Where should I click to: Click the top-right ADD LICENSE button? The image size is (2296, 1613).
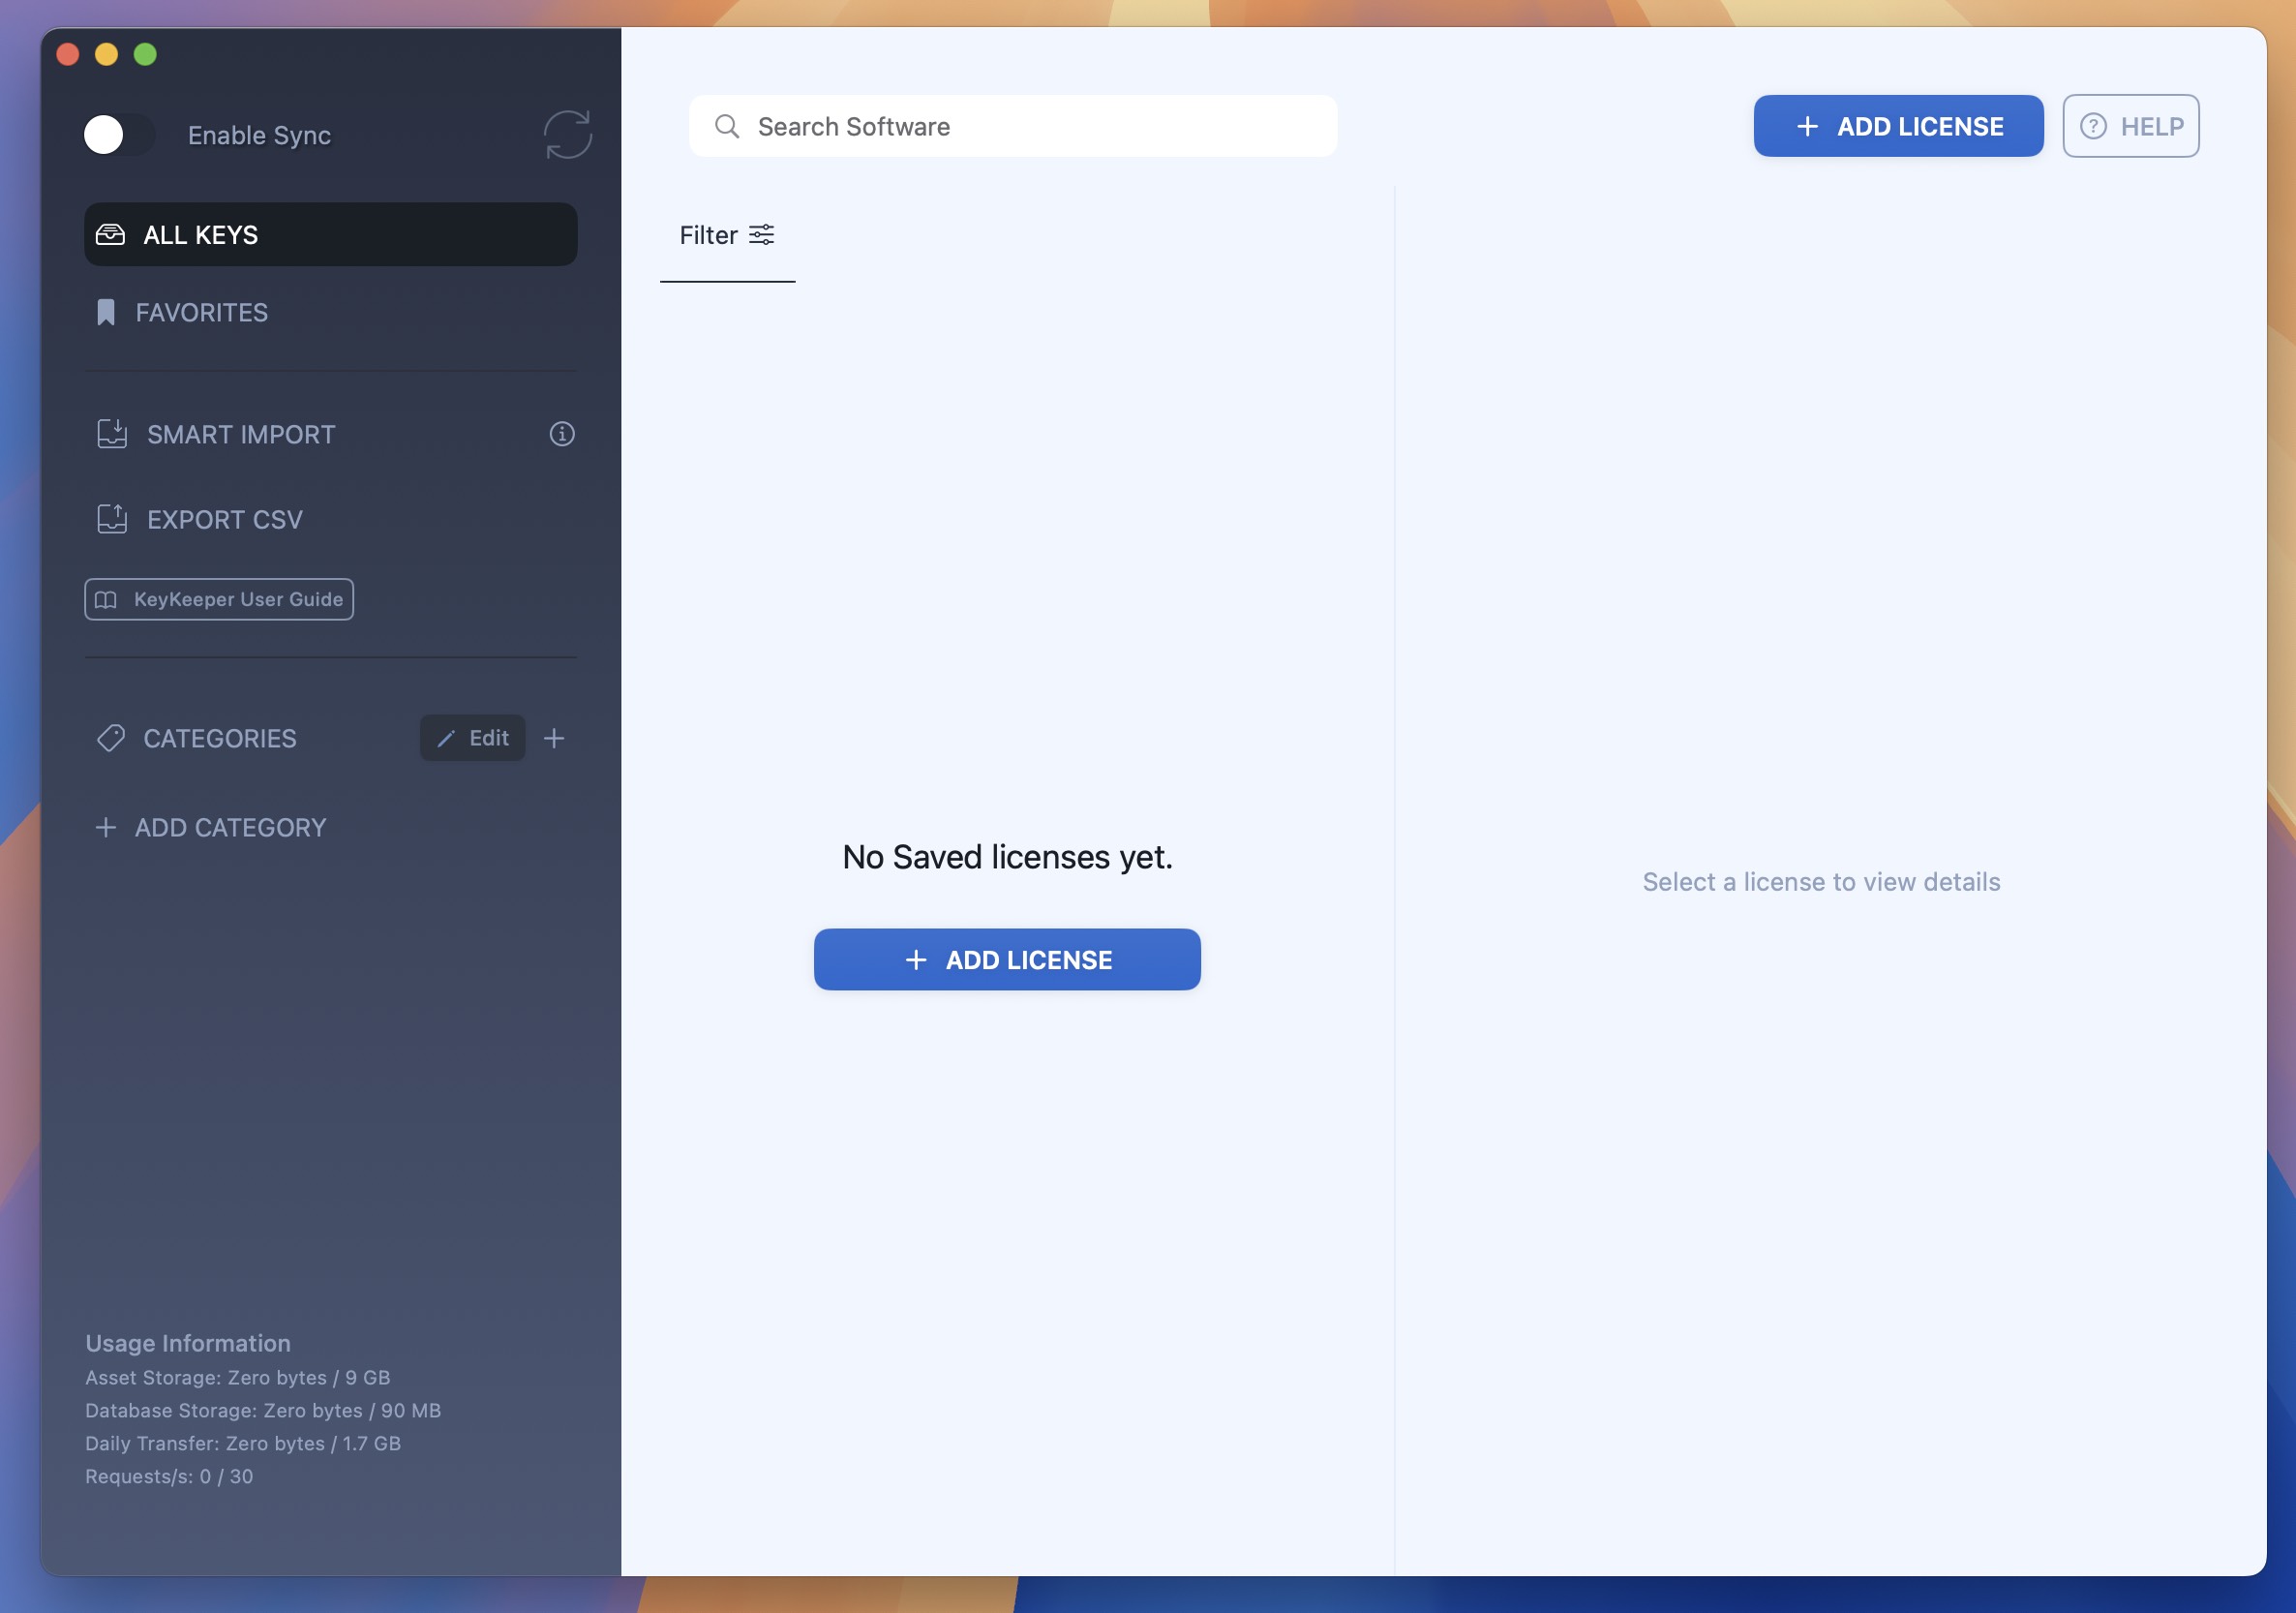tap(1897, 126)
